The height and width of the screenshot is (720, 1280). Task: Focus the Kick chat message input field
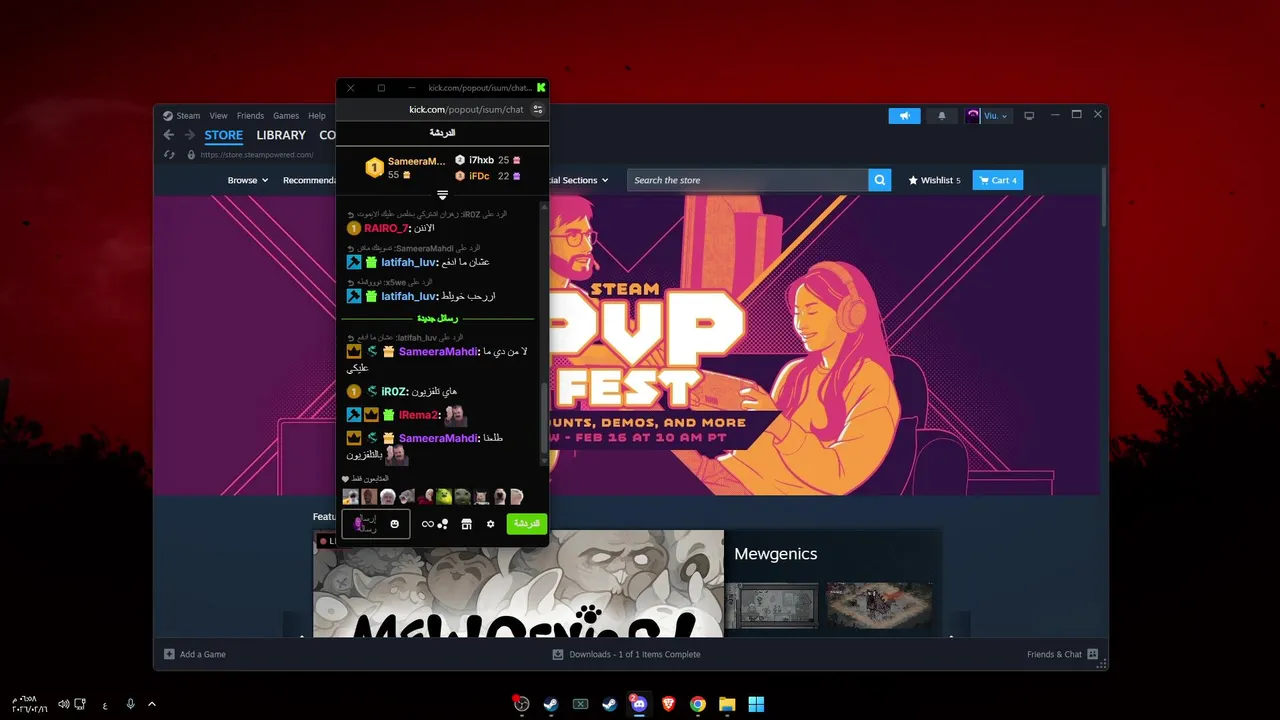[376, 524]
